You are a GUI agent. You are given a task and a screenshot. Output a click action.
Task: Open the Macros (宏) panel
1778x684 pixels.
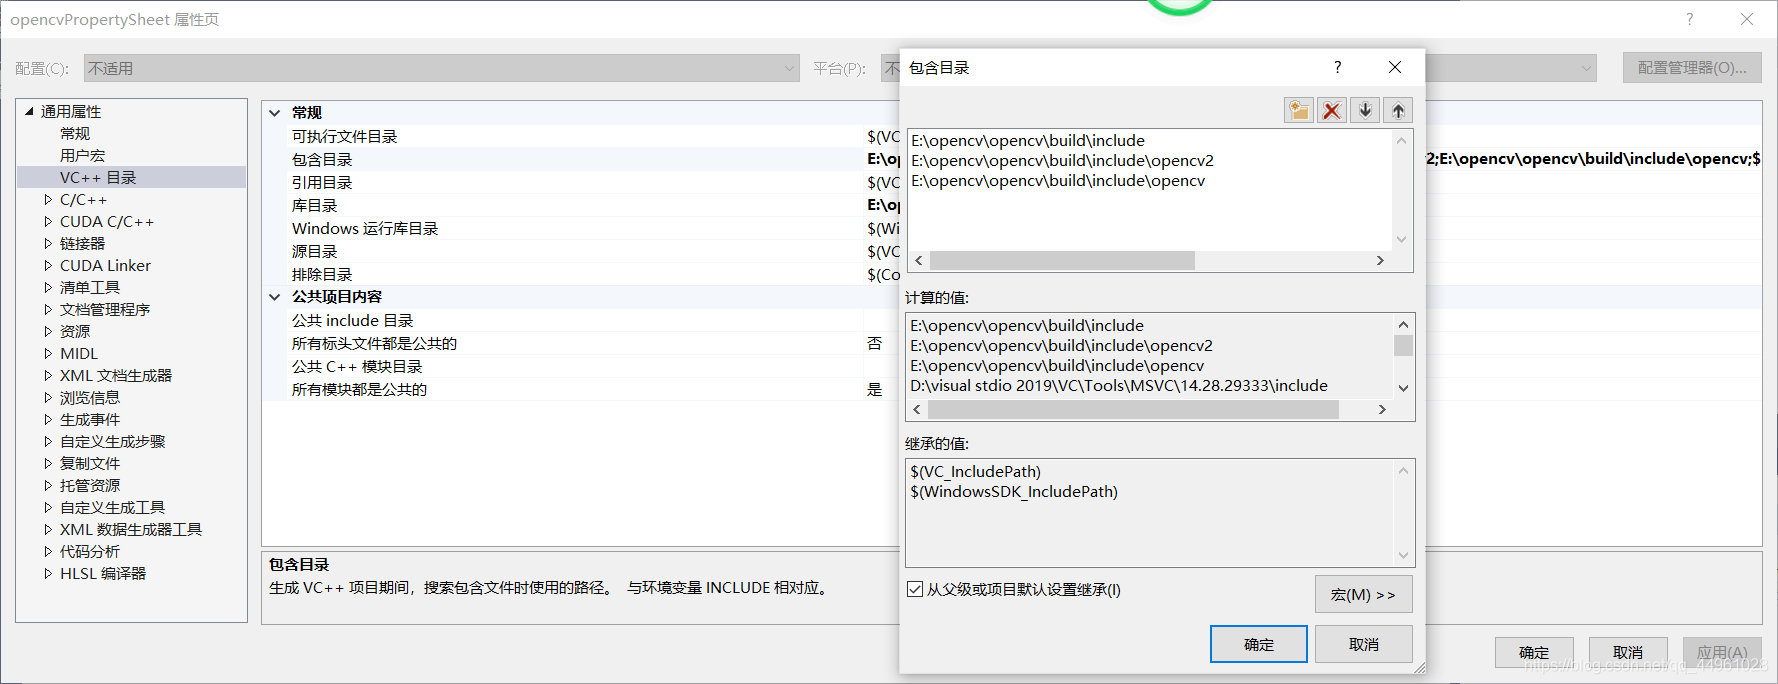click(x=1363, y=594)
